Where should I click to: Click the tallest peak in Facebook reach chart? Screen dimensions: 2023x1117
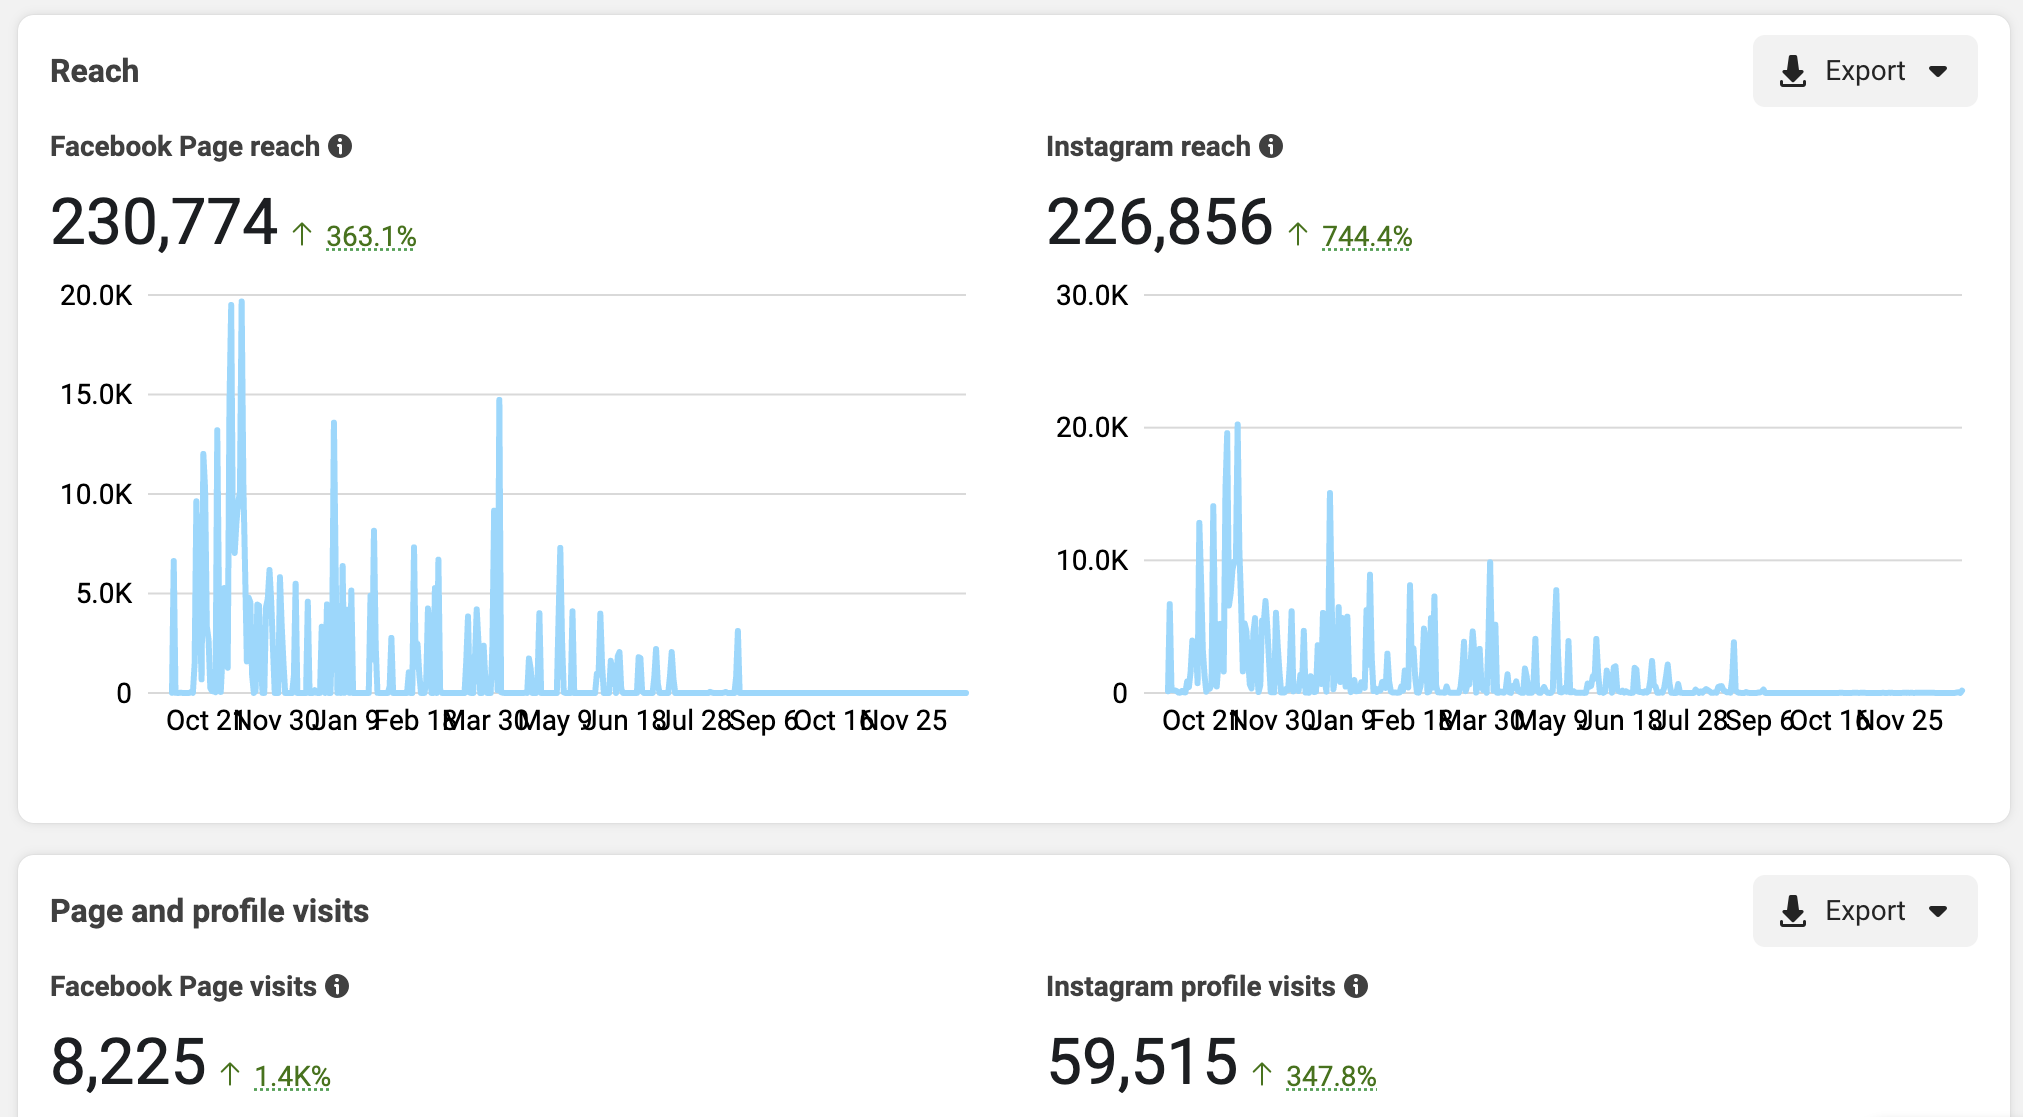click(241, 301)
